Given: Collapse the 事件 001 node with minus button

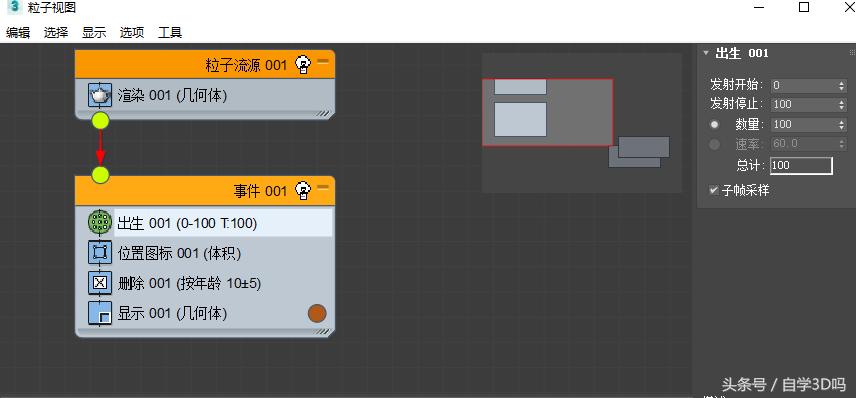Looking at the screenshot, I should pos(323,187).
